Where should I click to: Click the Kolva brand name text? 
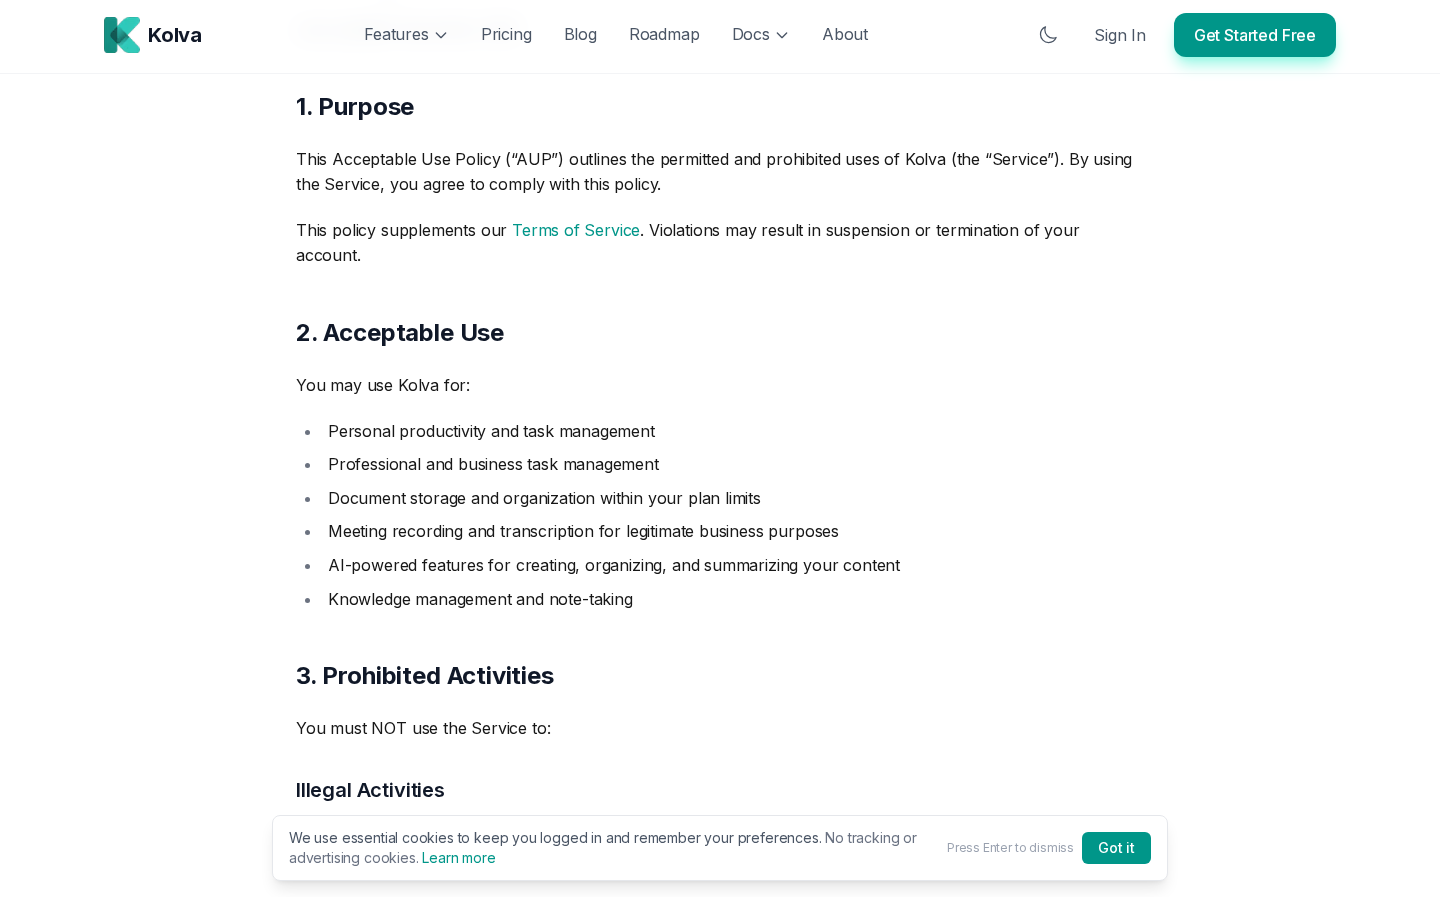(x=175, y=35)
